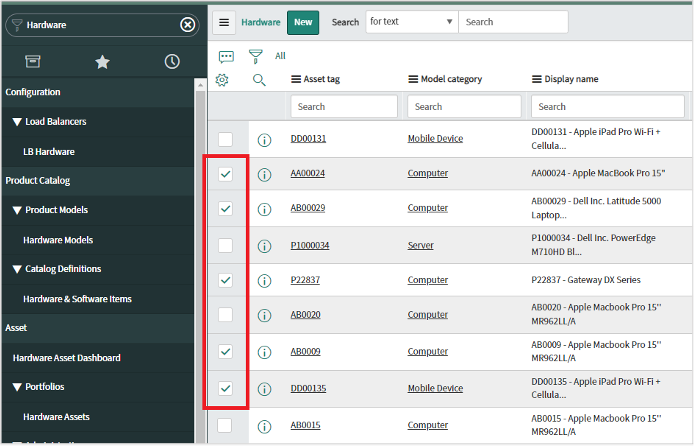This screenshot has height=446, width=694.
Task: Open the 'for text' search dropdown
Action: [x=412, y=22]
